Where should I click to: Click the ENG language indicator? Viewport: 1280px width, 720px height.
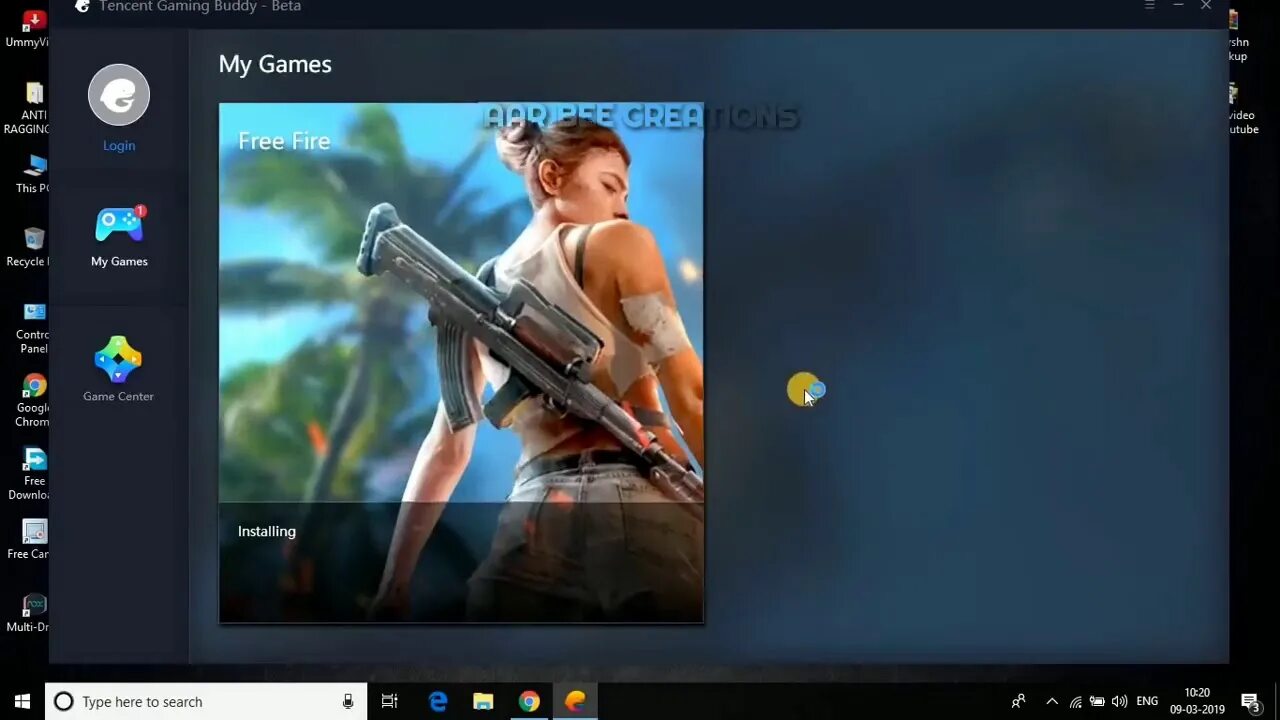click(x=1147, y=701)
